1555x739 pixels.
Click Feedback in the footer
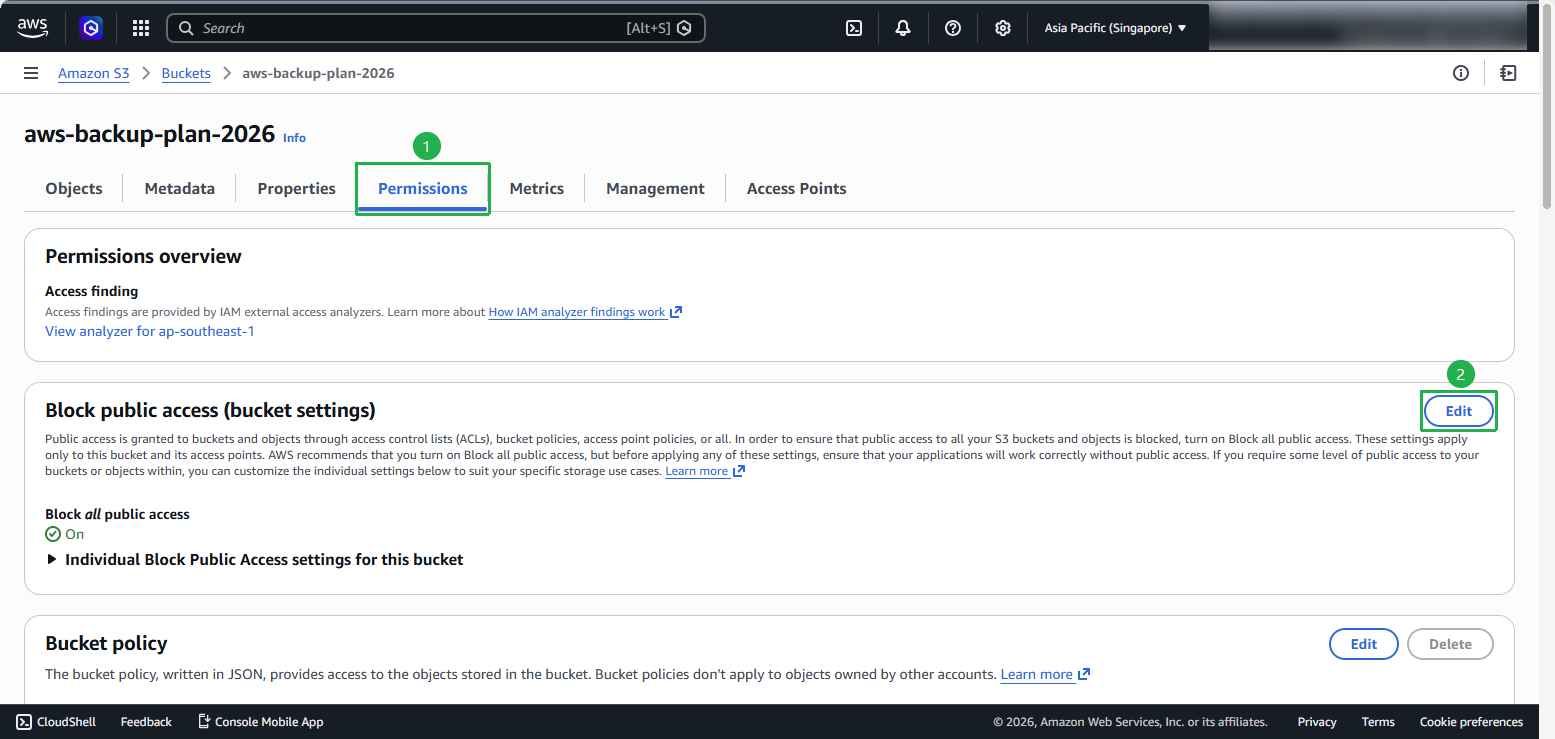146,721
